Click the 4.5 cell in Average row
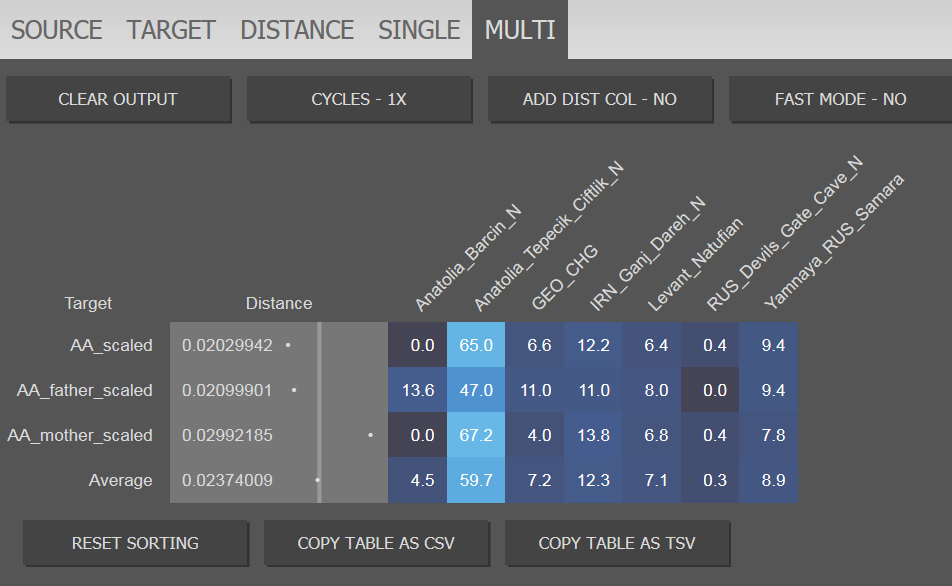952x586 pixels. click(x=418, y=480)
